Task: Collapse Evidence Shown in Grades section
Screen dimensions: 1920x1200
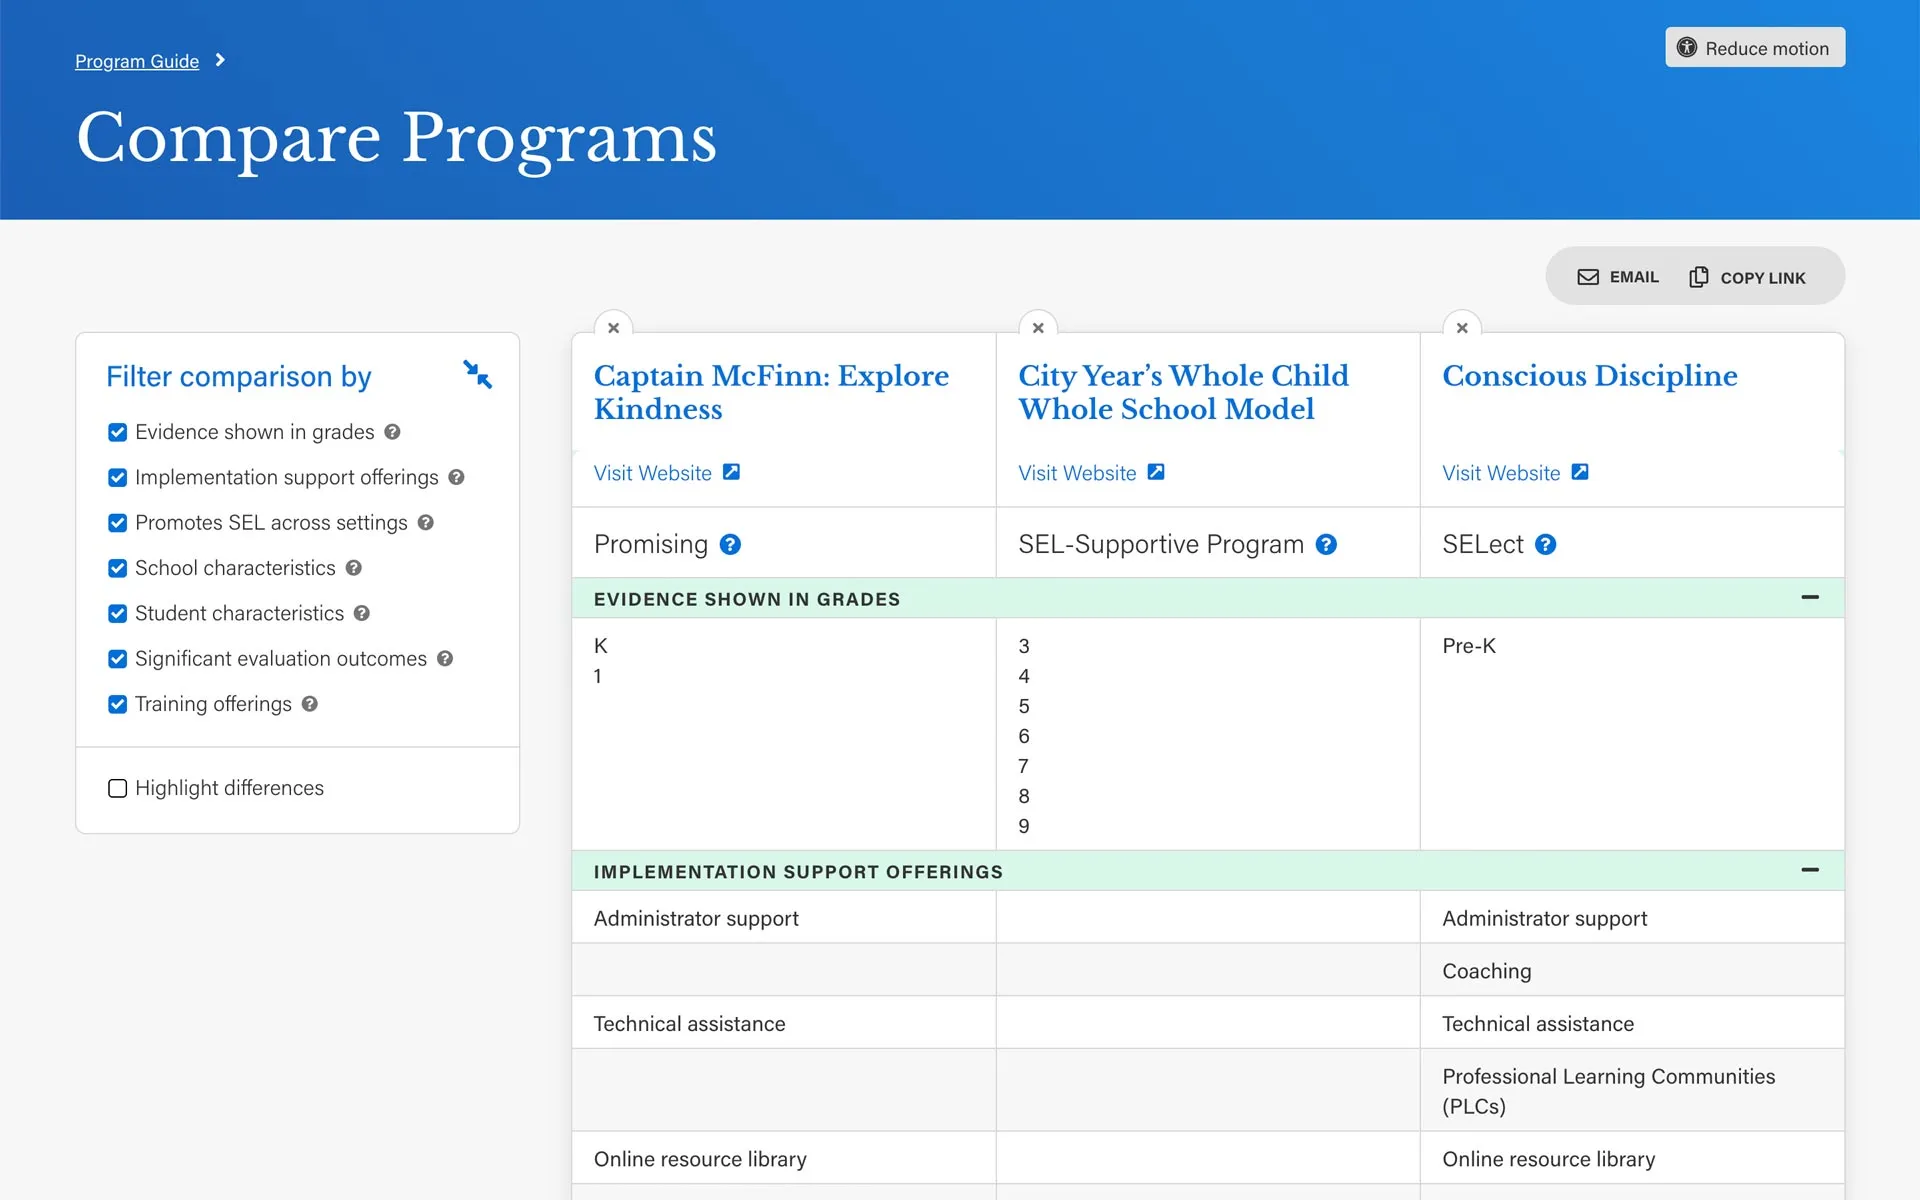Action: [x=1809, y=598]
